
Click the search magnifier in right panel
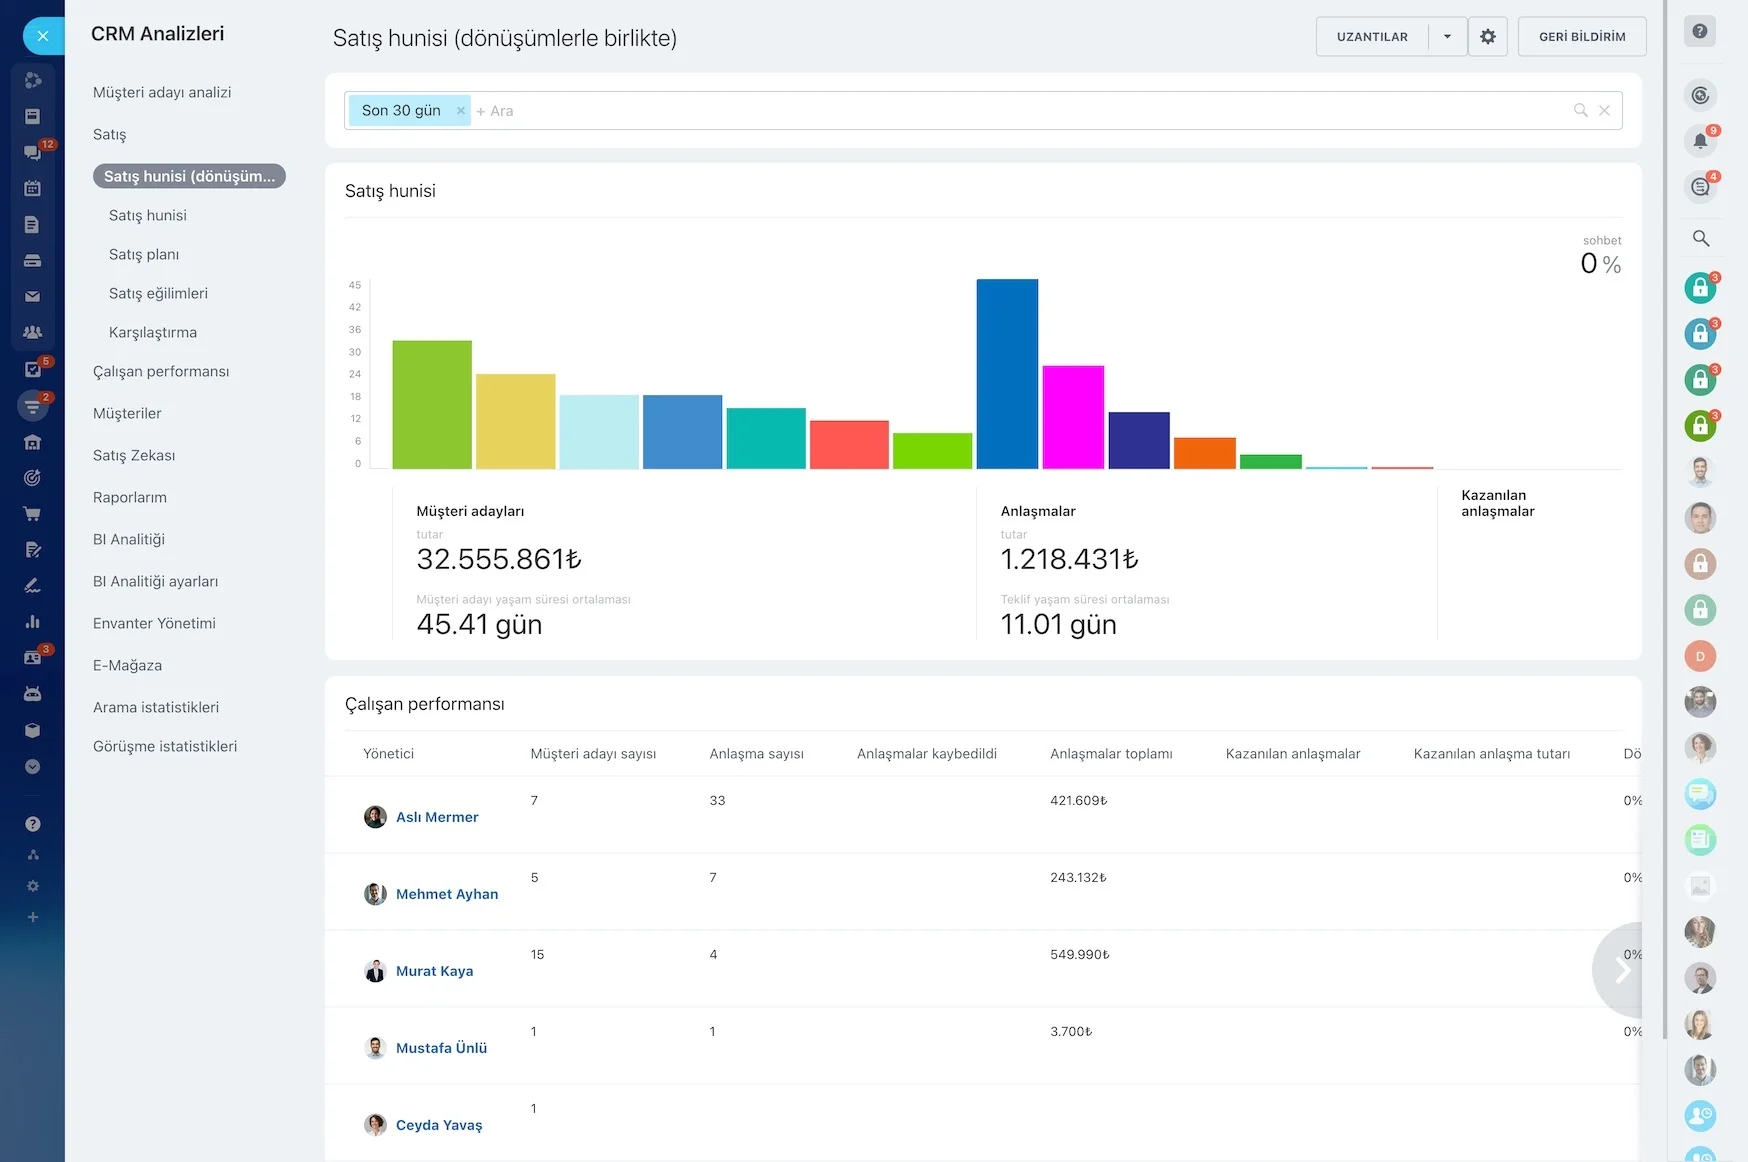(1700, 238)
